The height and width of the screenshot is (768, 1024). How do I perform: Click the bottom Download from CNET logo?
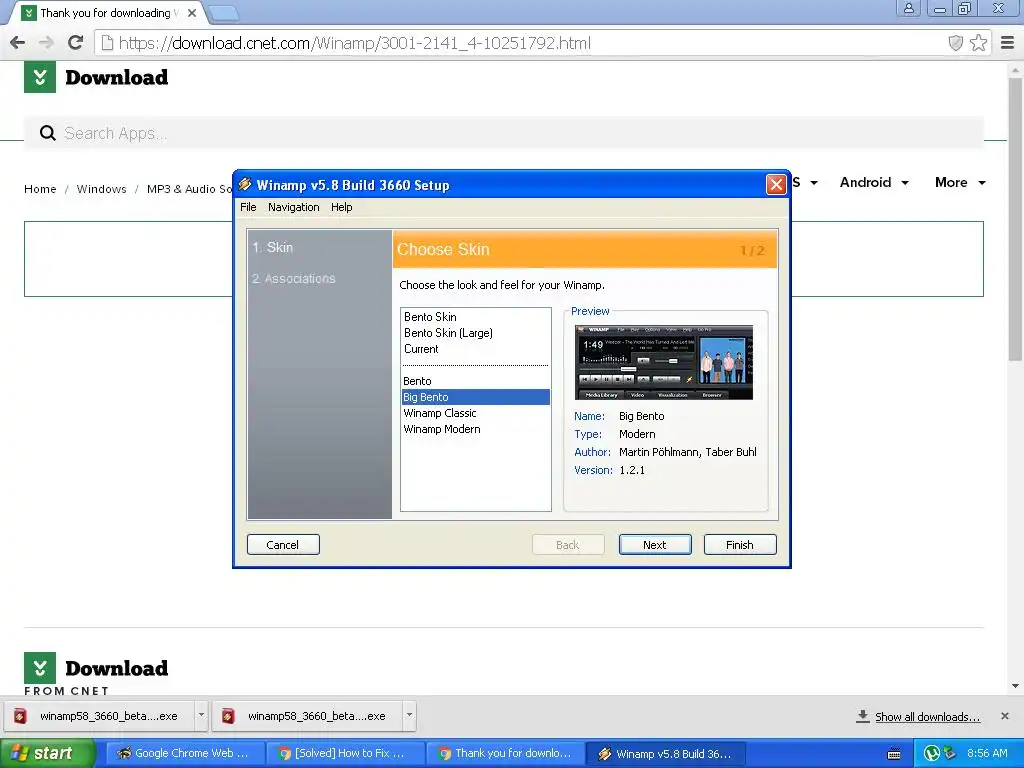96,674
